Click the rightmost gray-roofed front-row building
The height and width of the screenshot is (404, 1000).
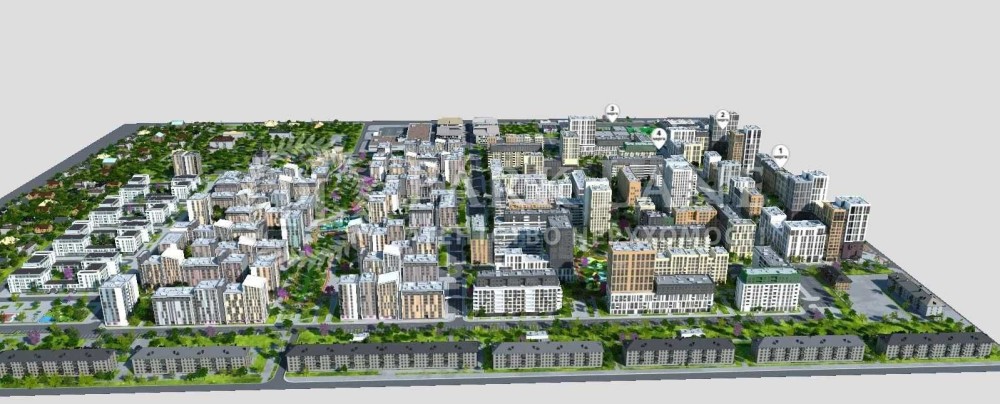[x=935, y=344]
